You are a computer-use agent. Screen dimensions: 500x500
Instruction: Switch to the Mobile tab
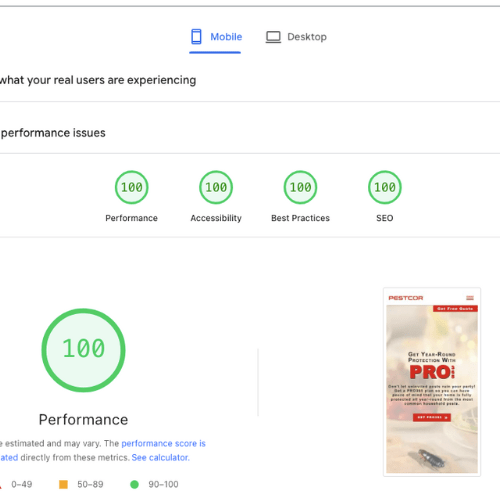click(x=216, y=37)
